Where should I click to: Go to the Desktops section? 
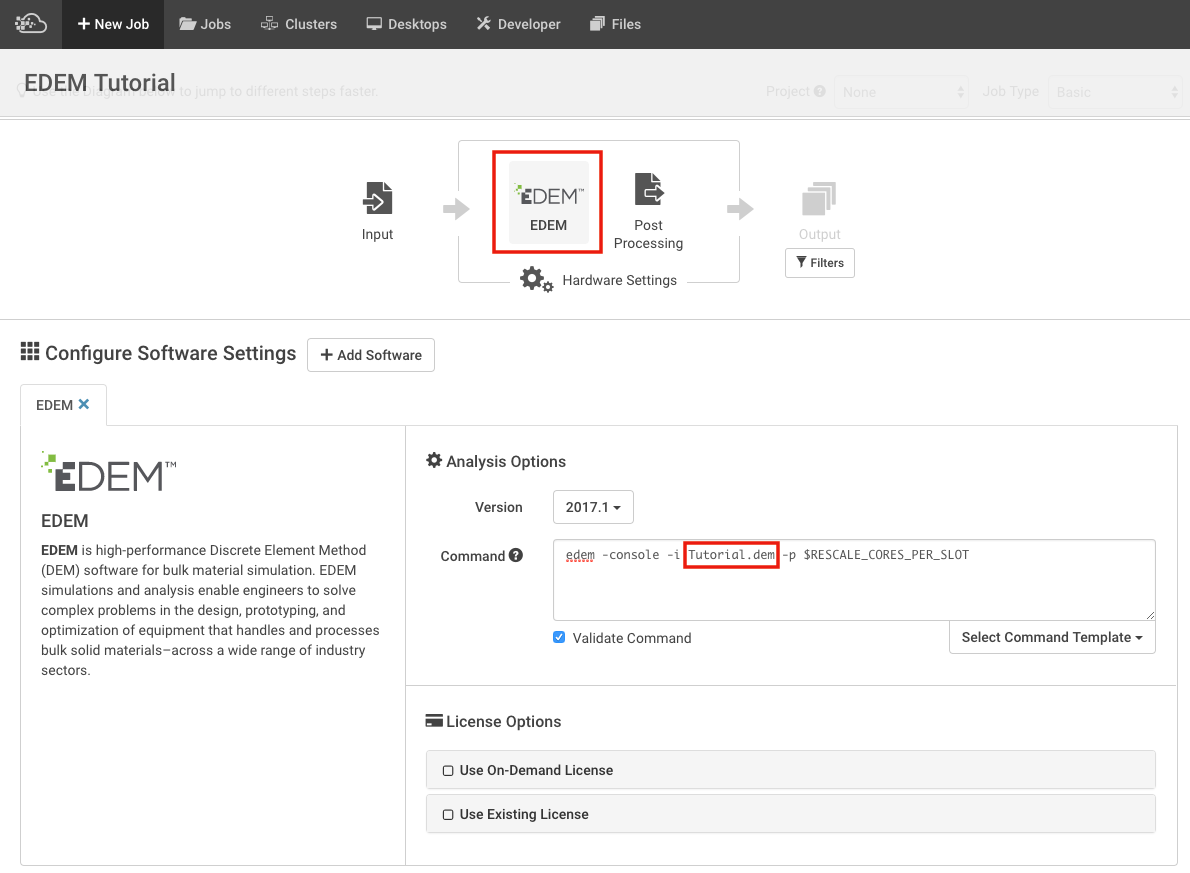[406, 24]
